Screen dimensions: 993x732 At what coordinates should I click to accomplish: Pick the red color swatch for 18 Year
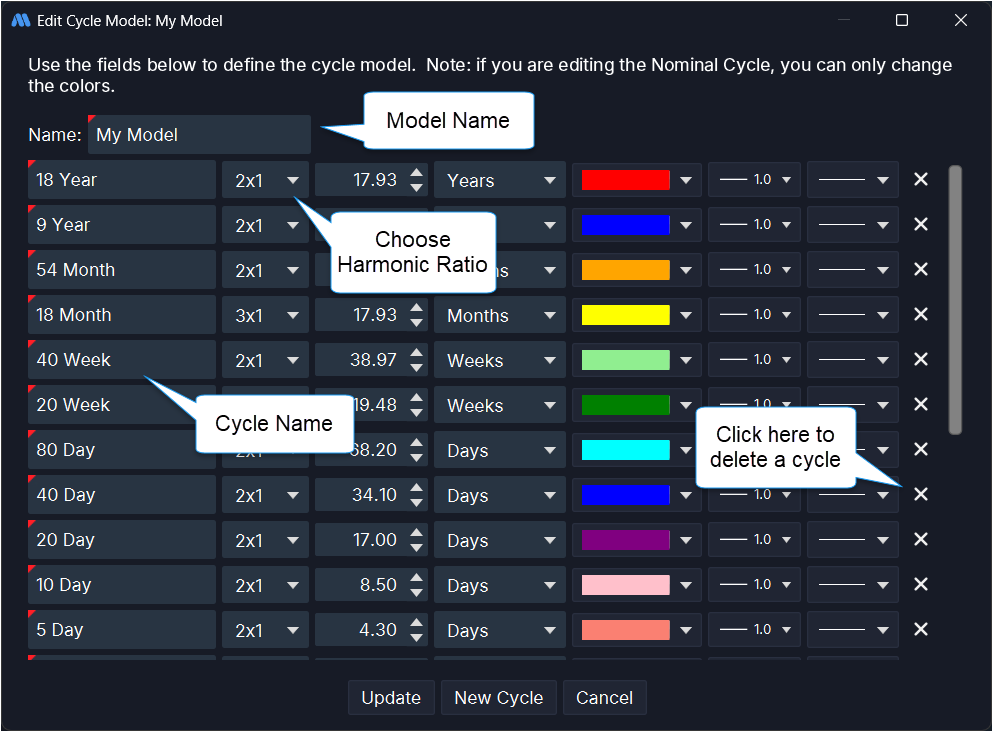(626, 180)
